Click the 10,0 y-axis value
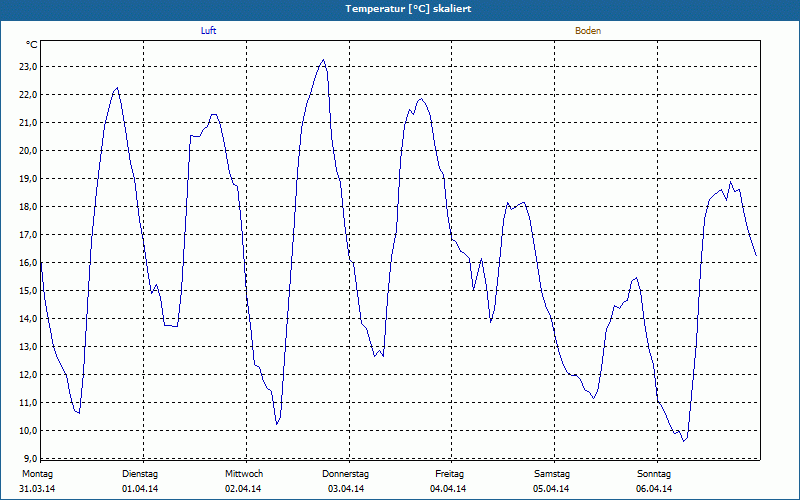Screen dimensions: 800x500 pyautogui.click(x=29, y=431)
